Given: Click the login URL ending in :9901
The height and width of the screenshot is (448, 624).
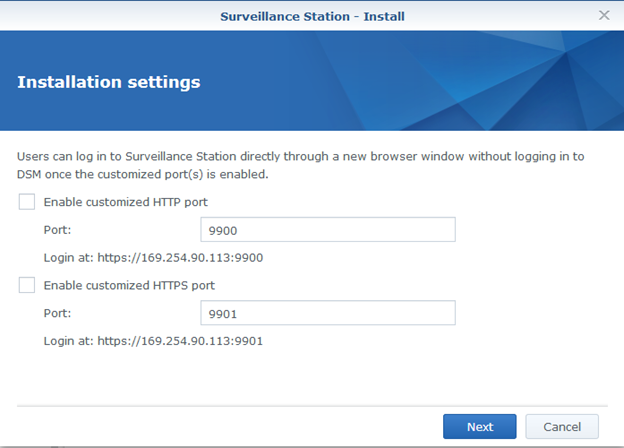Looking at the screenshot, I should coord(180,341).
